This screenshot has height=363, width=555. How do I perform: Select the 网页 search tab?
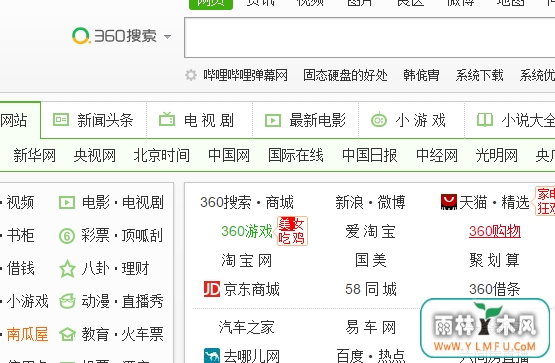(211, 4)
